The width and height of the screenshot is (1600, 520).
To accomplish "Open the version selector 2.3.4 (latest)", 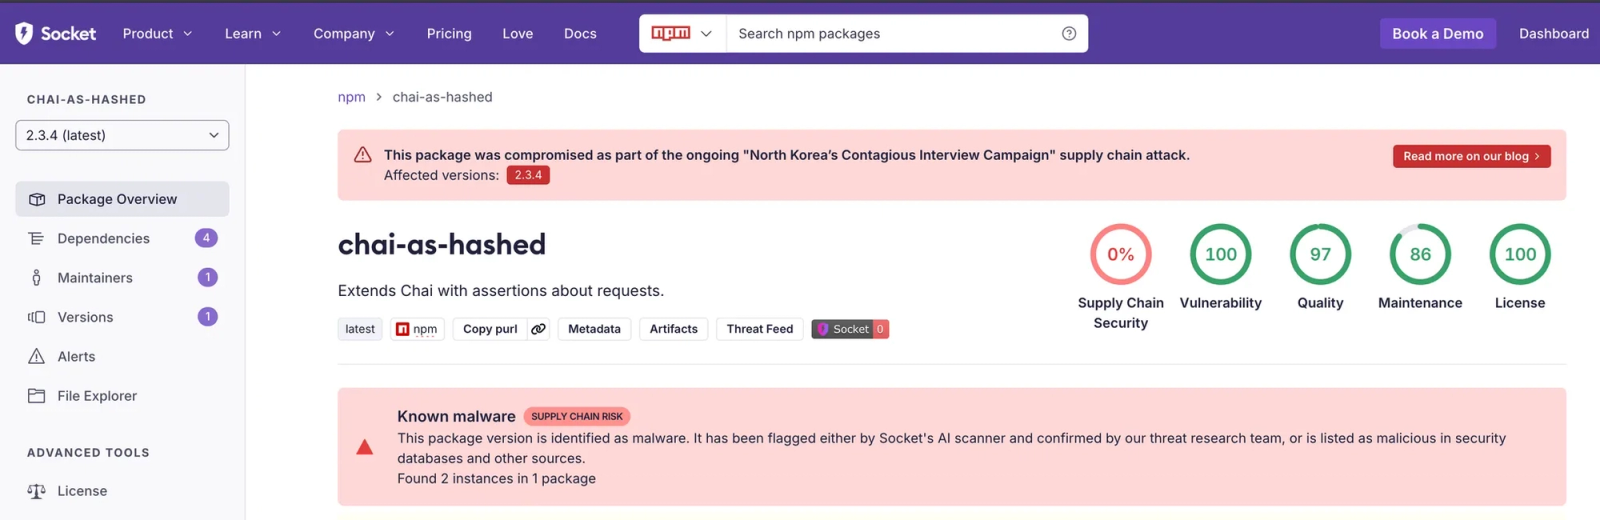I will pos(122,135).
